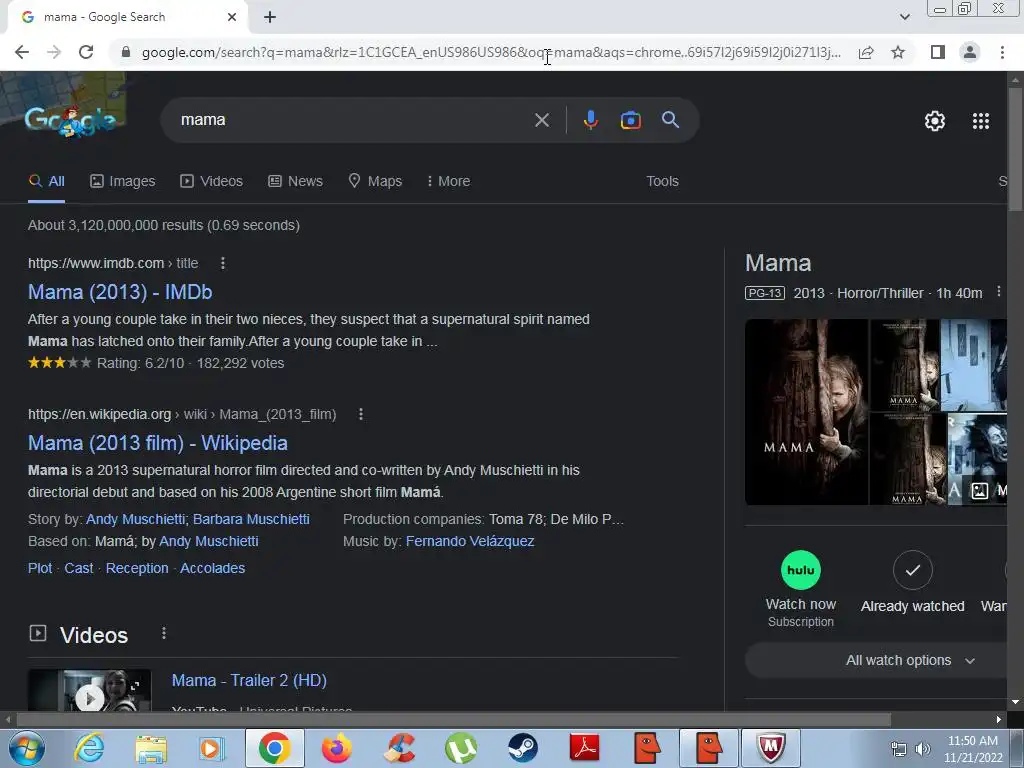Play the Mama trailer video thumbnail
The width and height of the screenshot is (1024, 768).
point(89,691)
